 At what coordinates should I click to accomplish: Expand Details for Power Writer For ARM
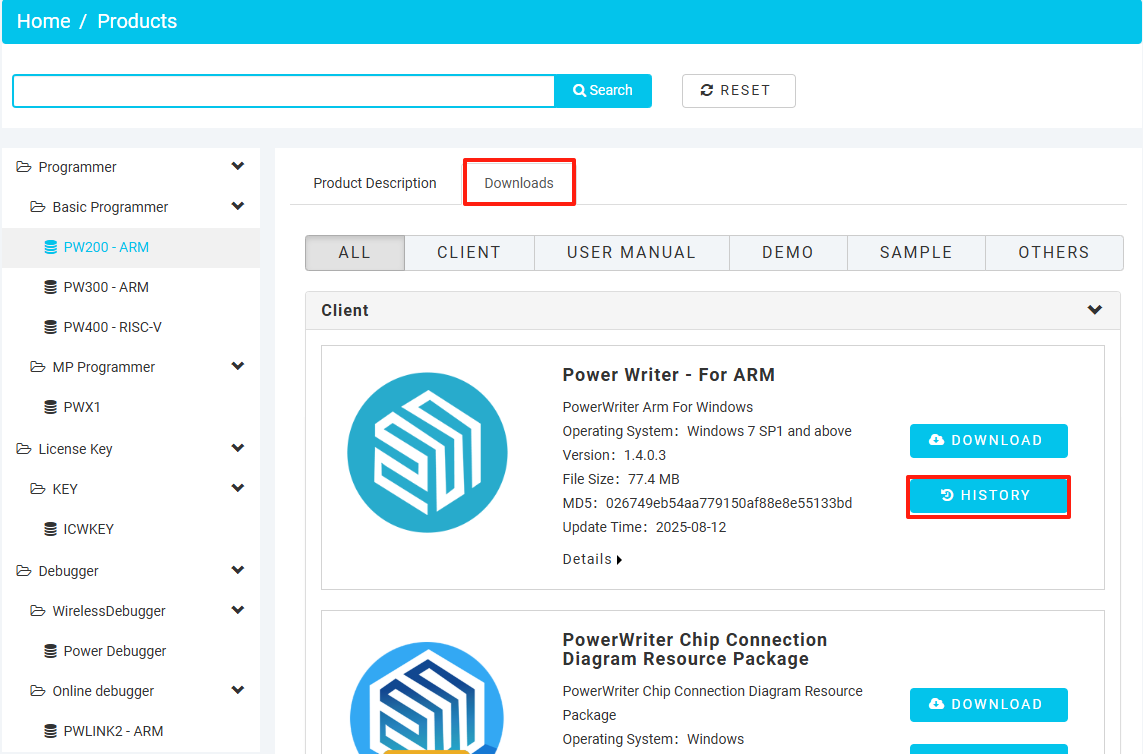(592, 559)
